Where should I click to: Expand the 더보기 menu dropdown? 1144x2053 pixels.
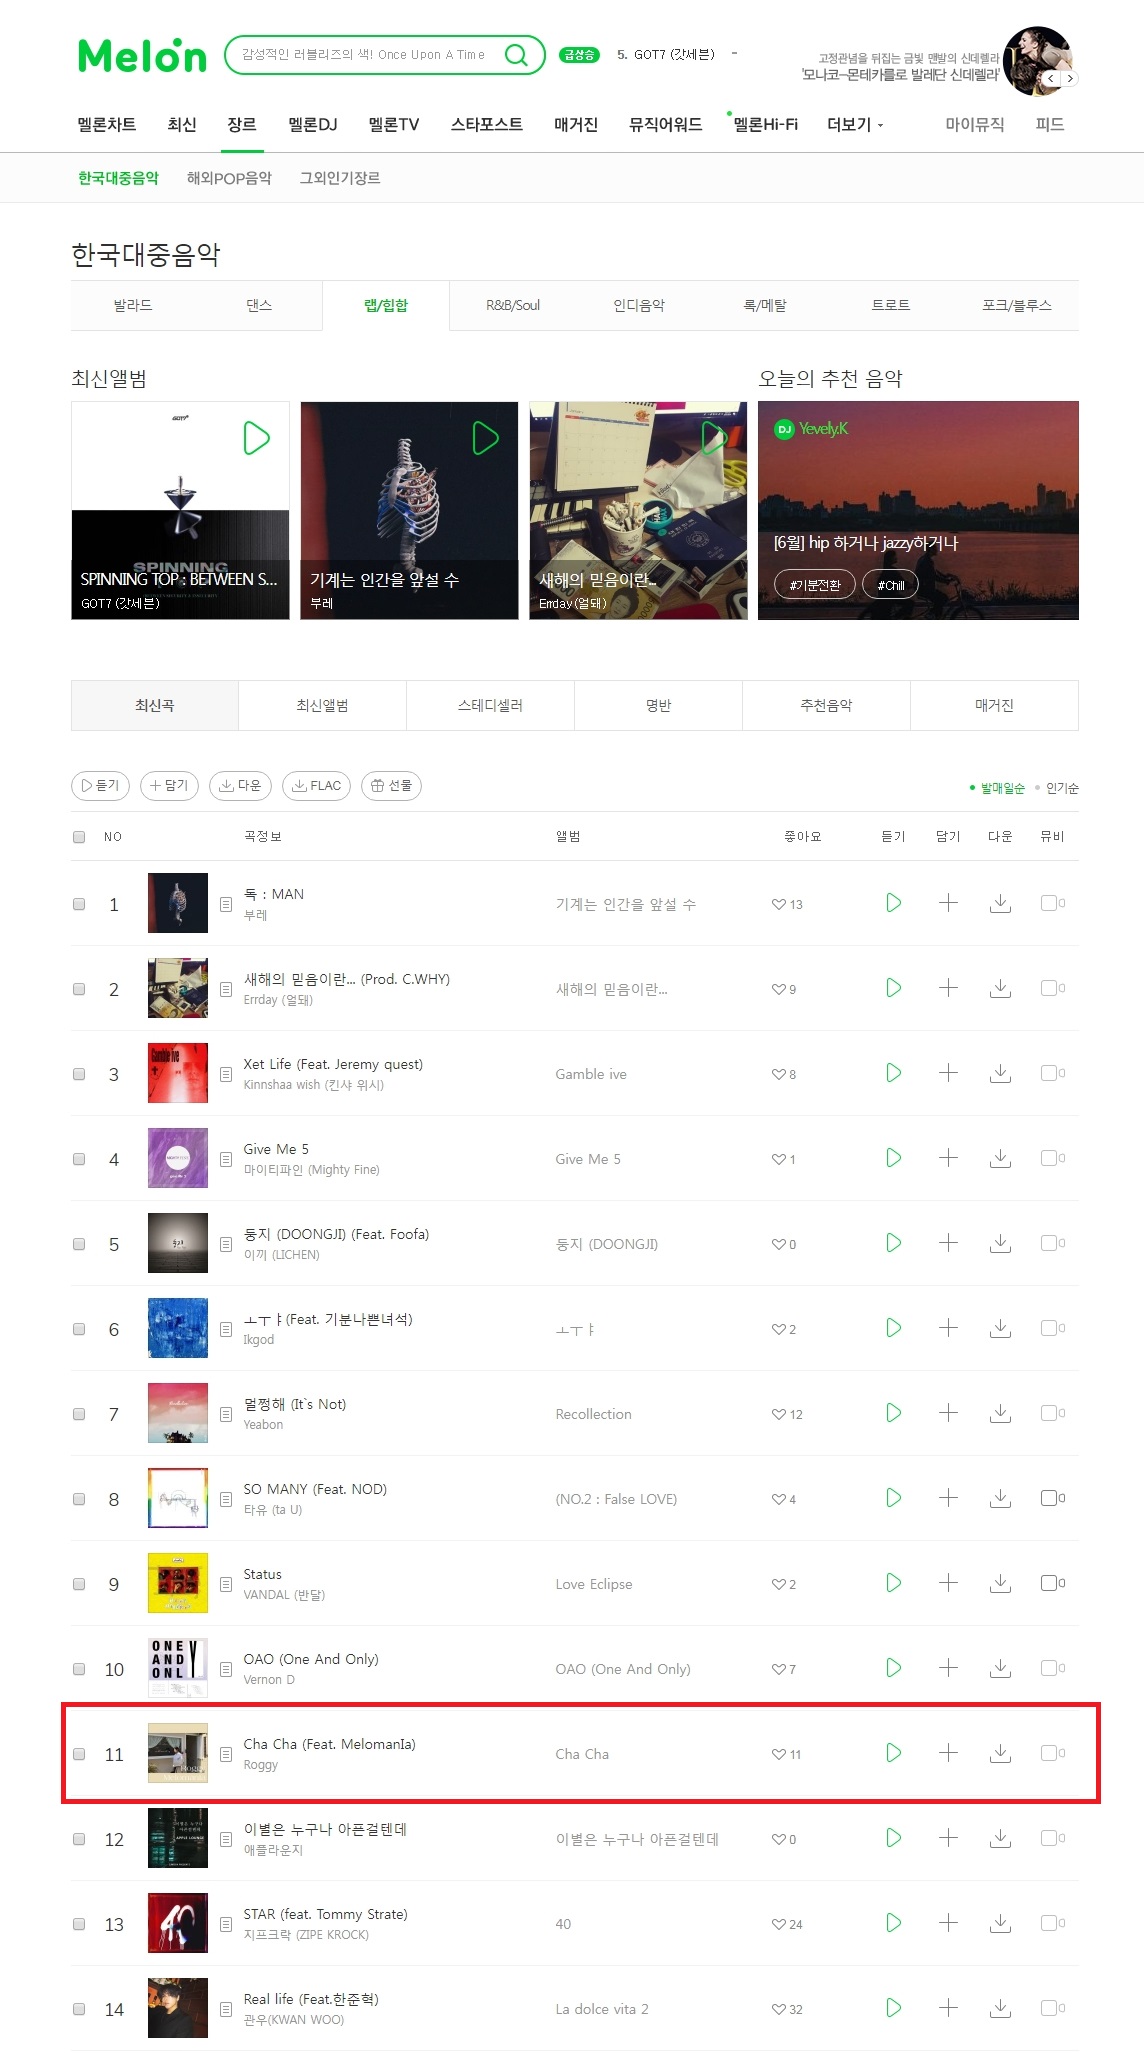(855, 124)
